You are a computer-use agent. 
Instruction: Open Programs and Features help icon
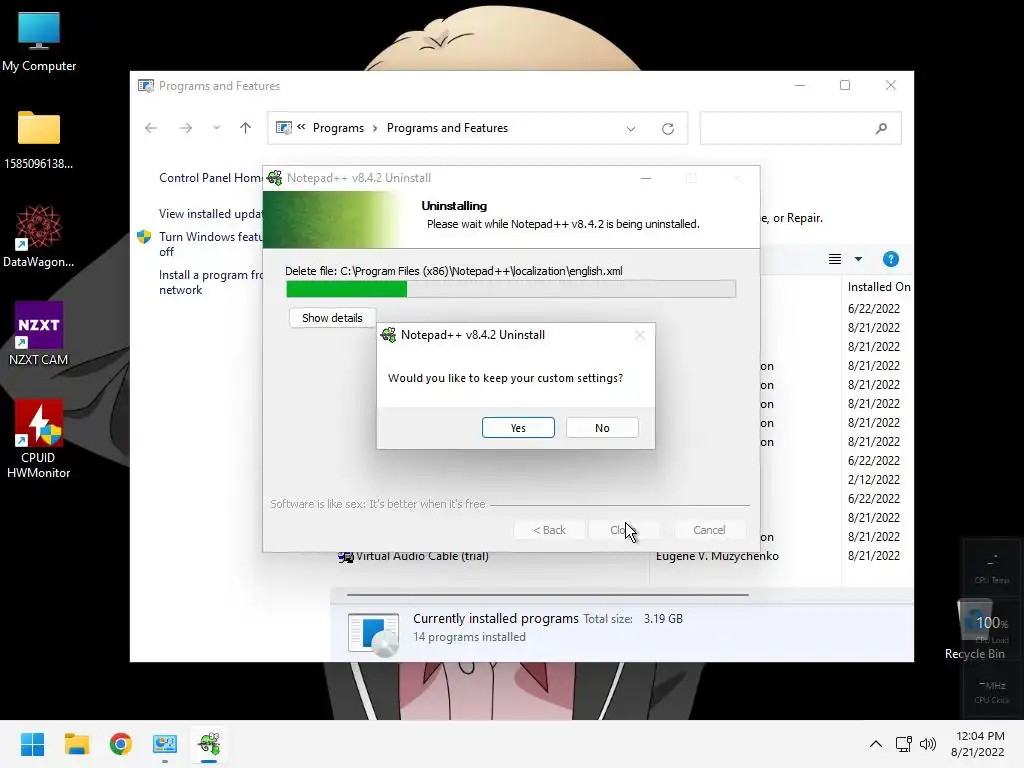(x=891, y=259)
